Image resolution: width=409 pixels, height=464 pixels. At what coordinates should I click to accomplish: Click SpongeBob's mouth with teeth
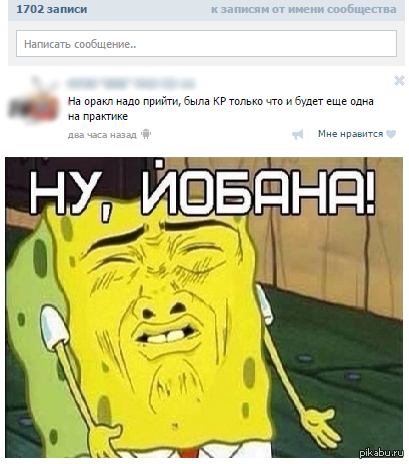click(x=168, y=335)
